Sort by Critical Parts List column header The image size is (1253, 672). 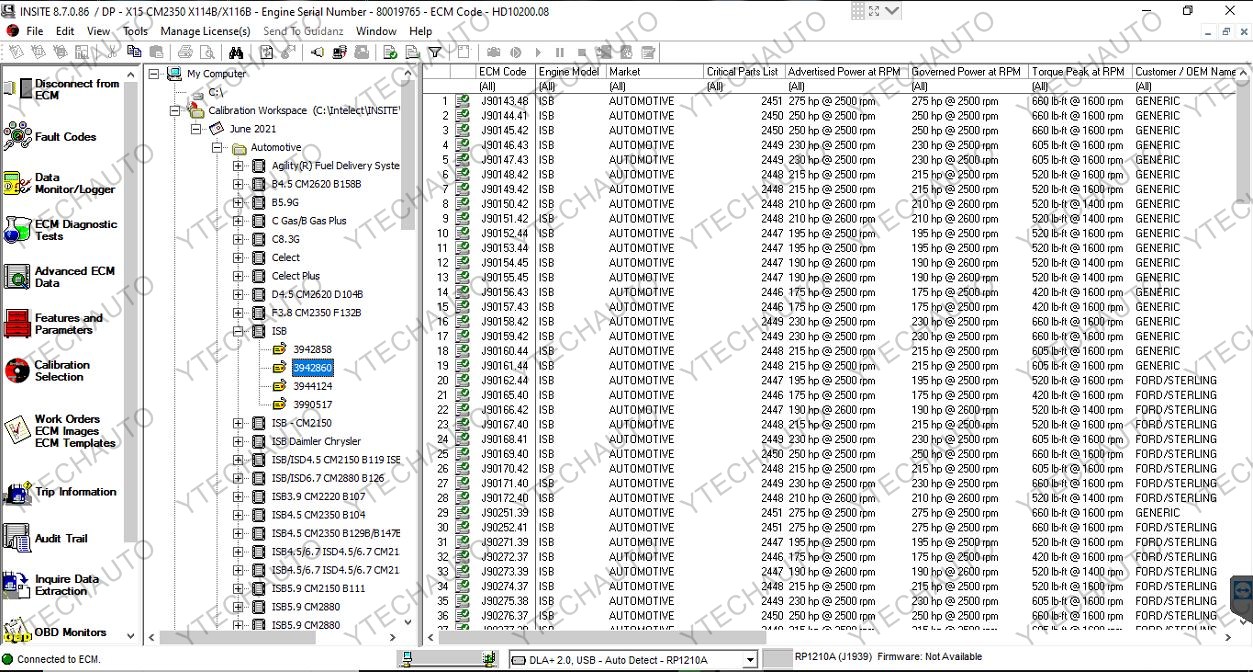(x=743, y=72)
